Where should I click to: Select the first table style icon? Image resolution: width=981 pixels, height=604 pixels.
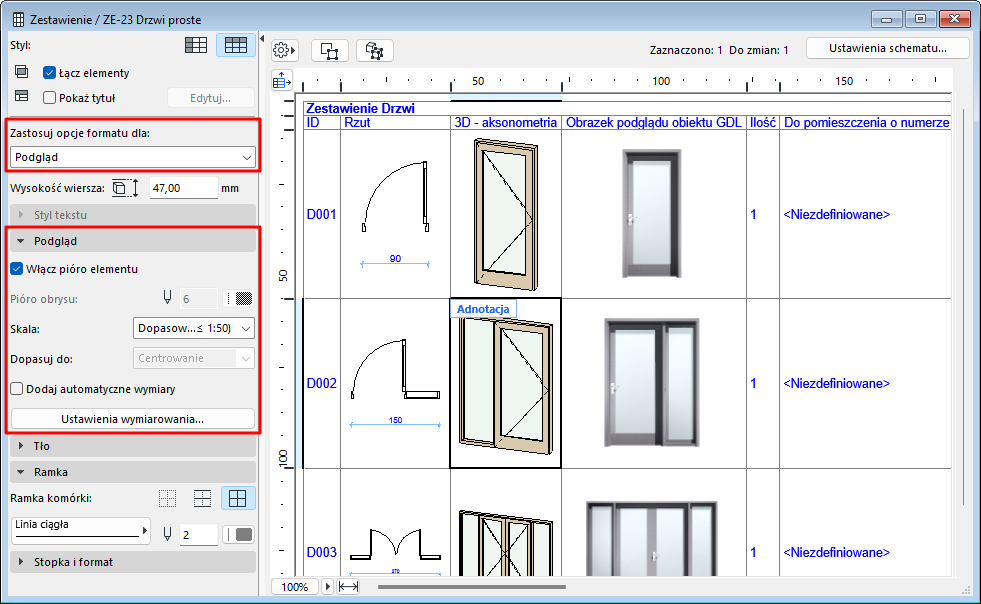(x=197, y=45)
